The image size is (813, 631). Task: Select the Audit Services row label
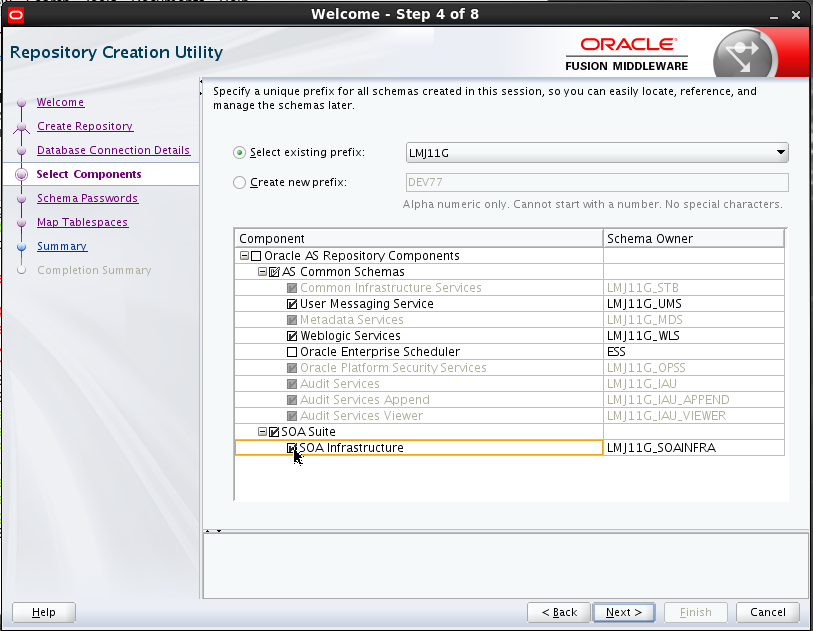tap(340, 384)
